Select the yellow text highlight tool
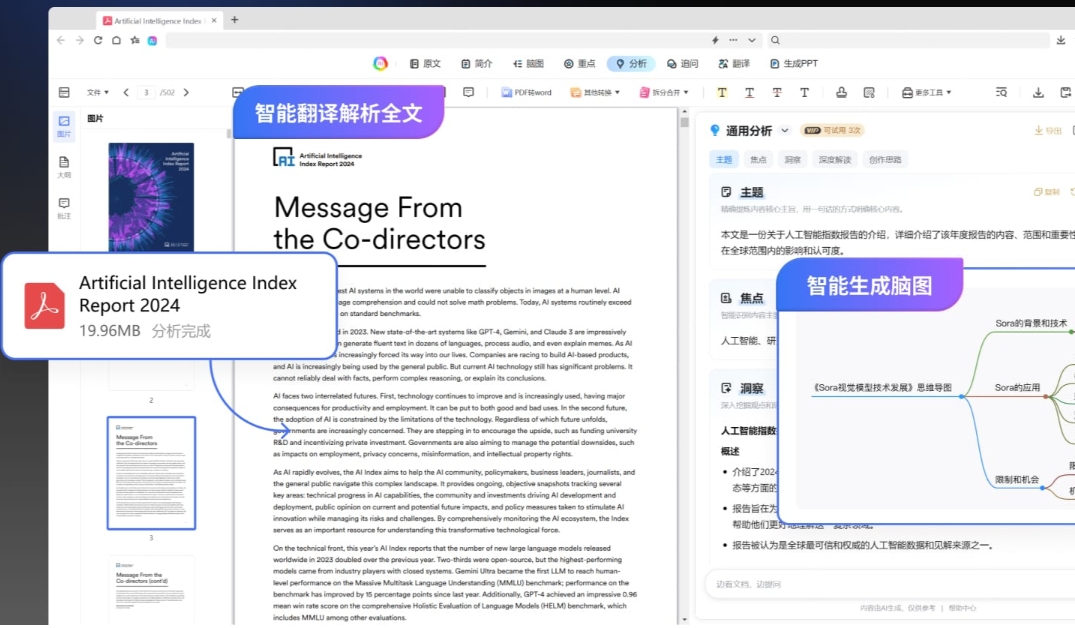Viewport: 1075px width, 628px height. coord(724,91)
